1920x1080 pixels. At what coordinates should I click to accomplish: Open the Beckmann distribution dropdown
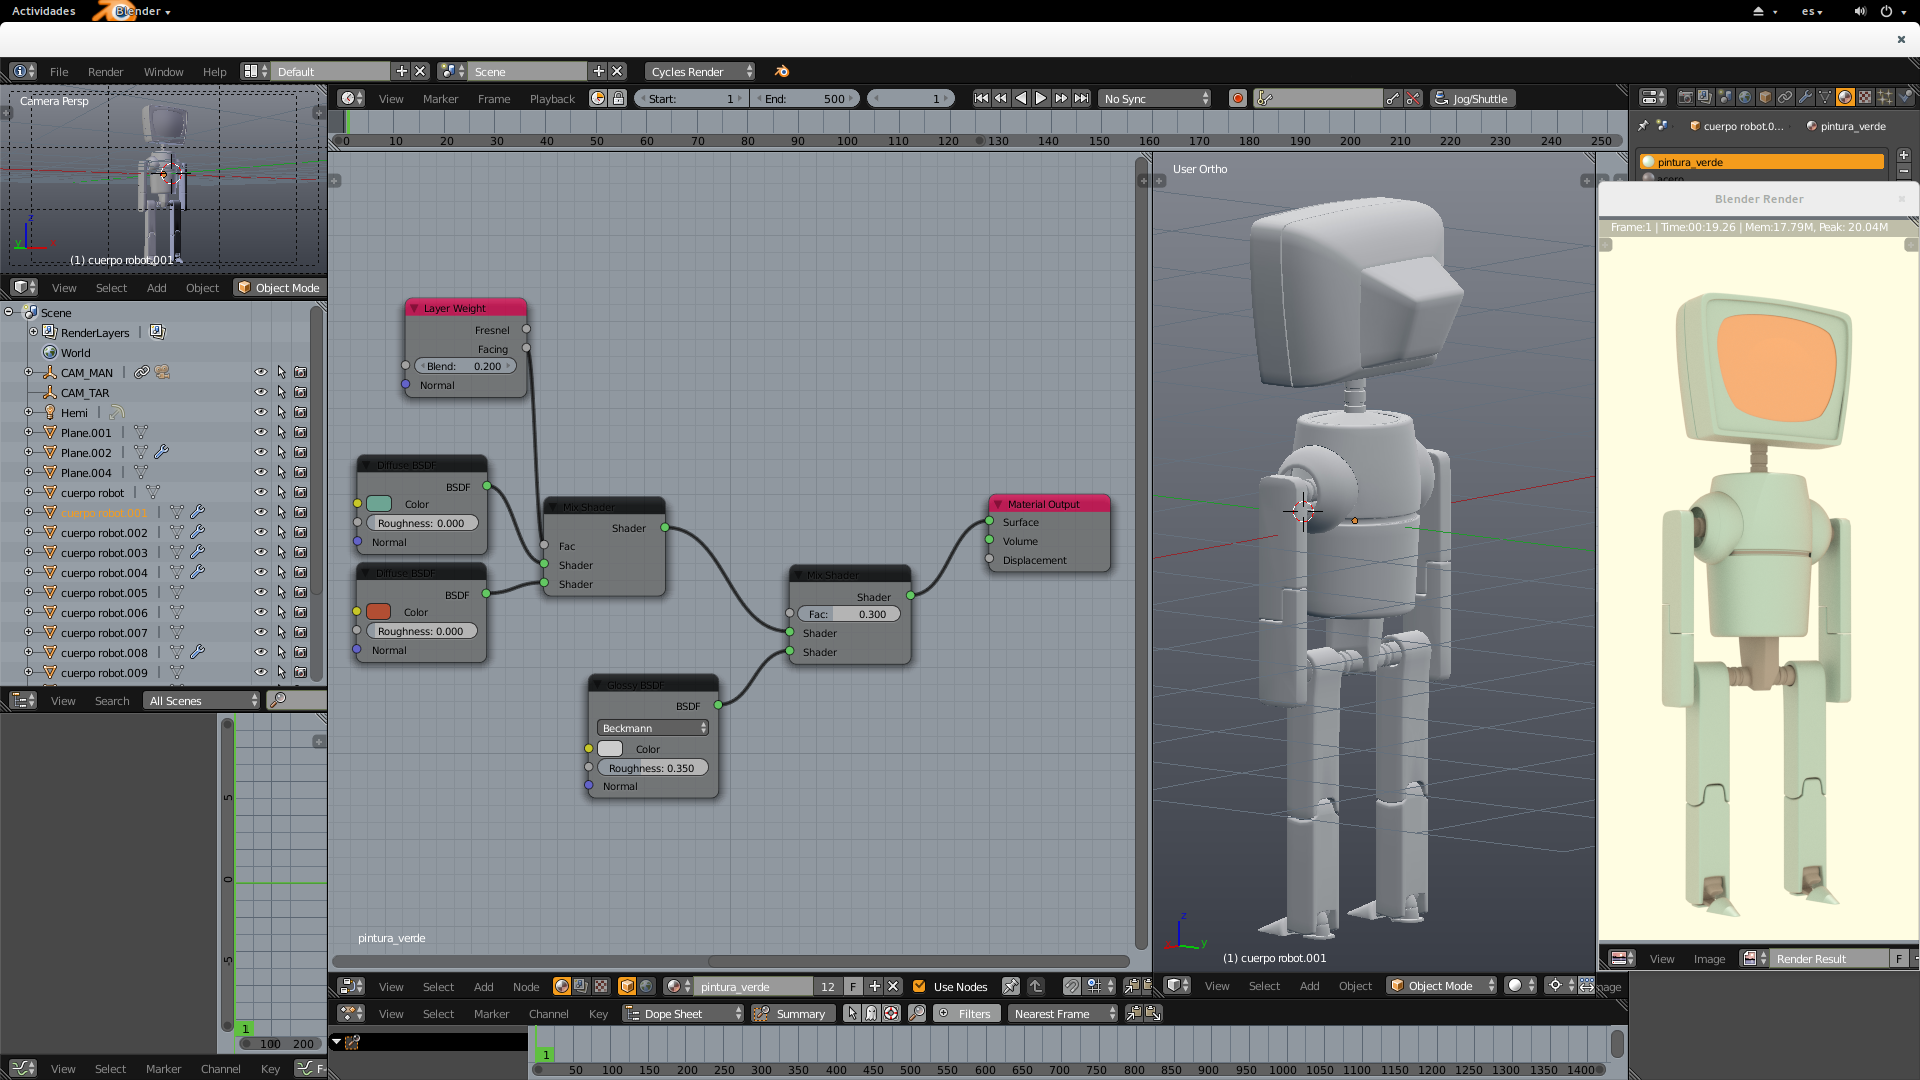[x=653, y=728]
